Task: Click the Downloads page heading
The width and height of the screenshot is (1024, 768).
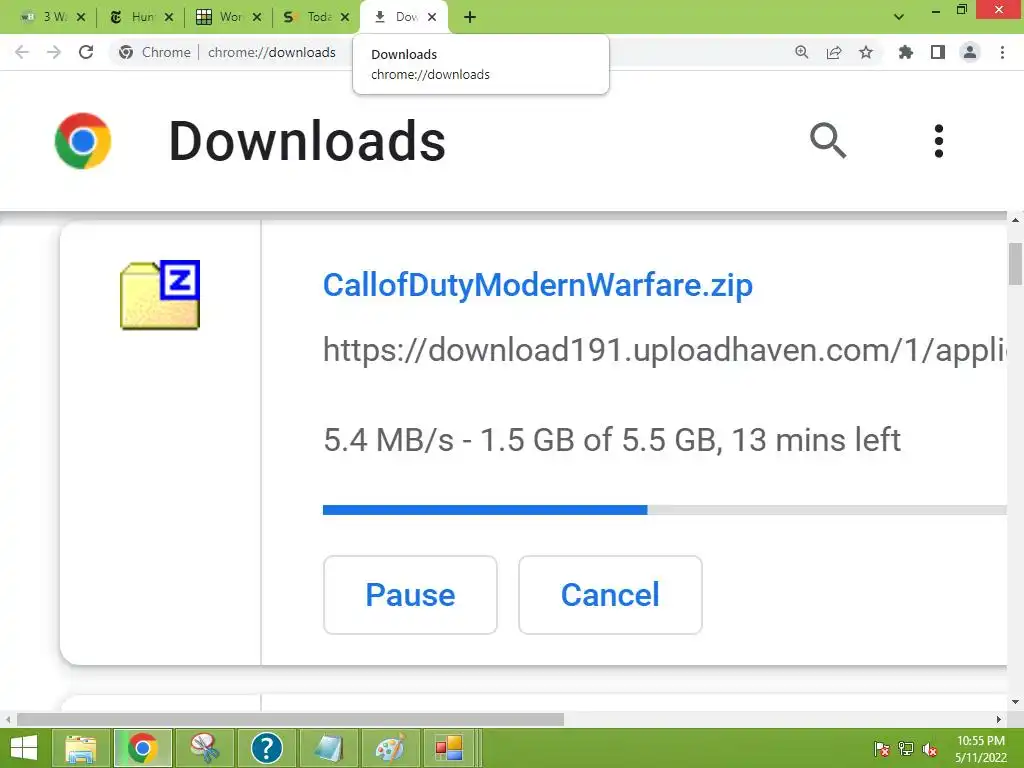Action: coord(307,141)
